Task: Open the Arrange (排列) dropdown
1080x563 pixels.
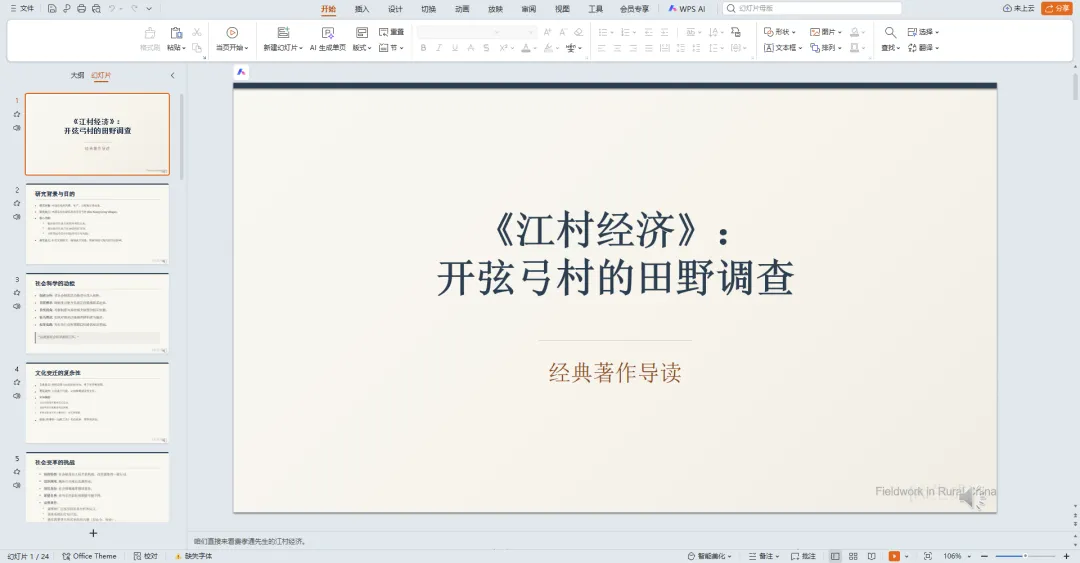Action: click(x=826, y=48)
